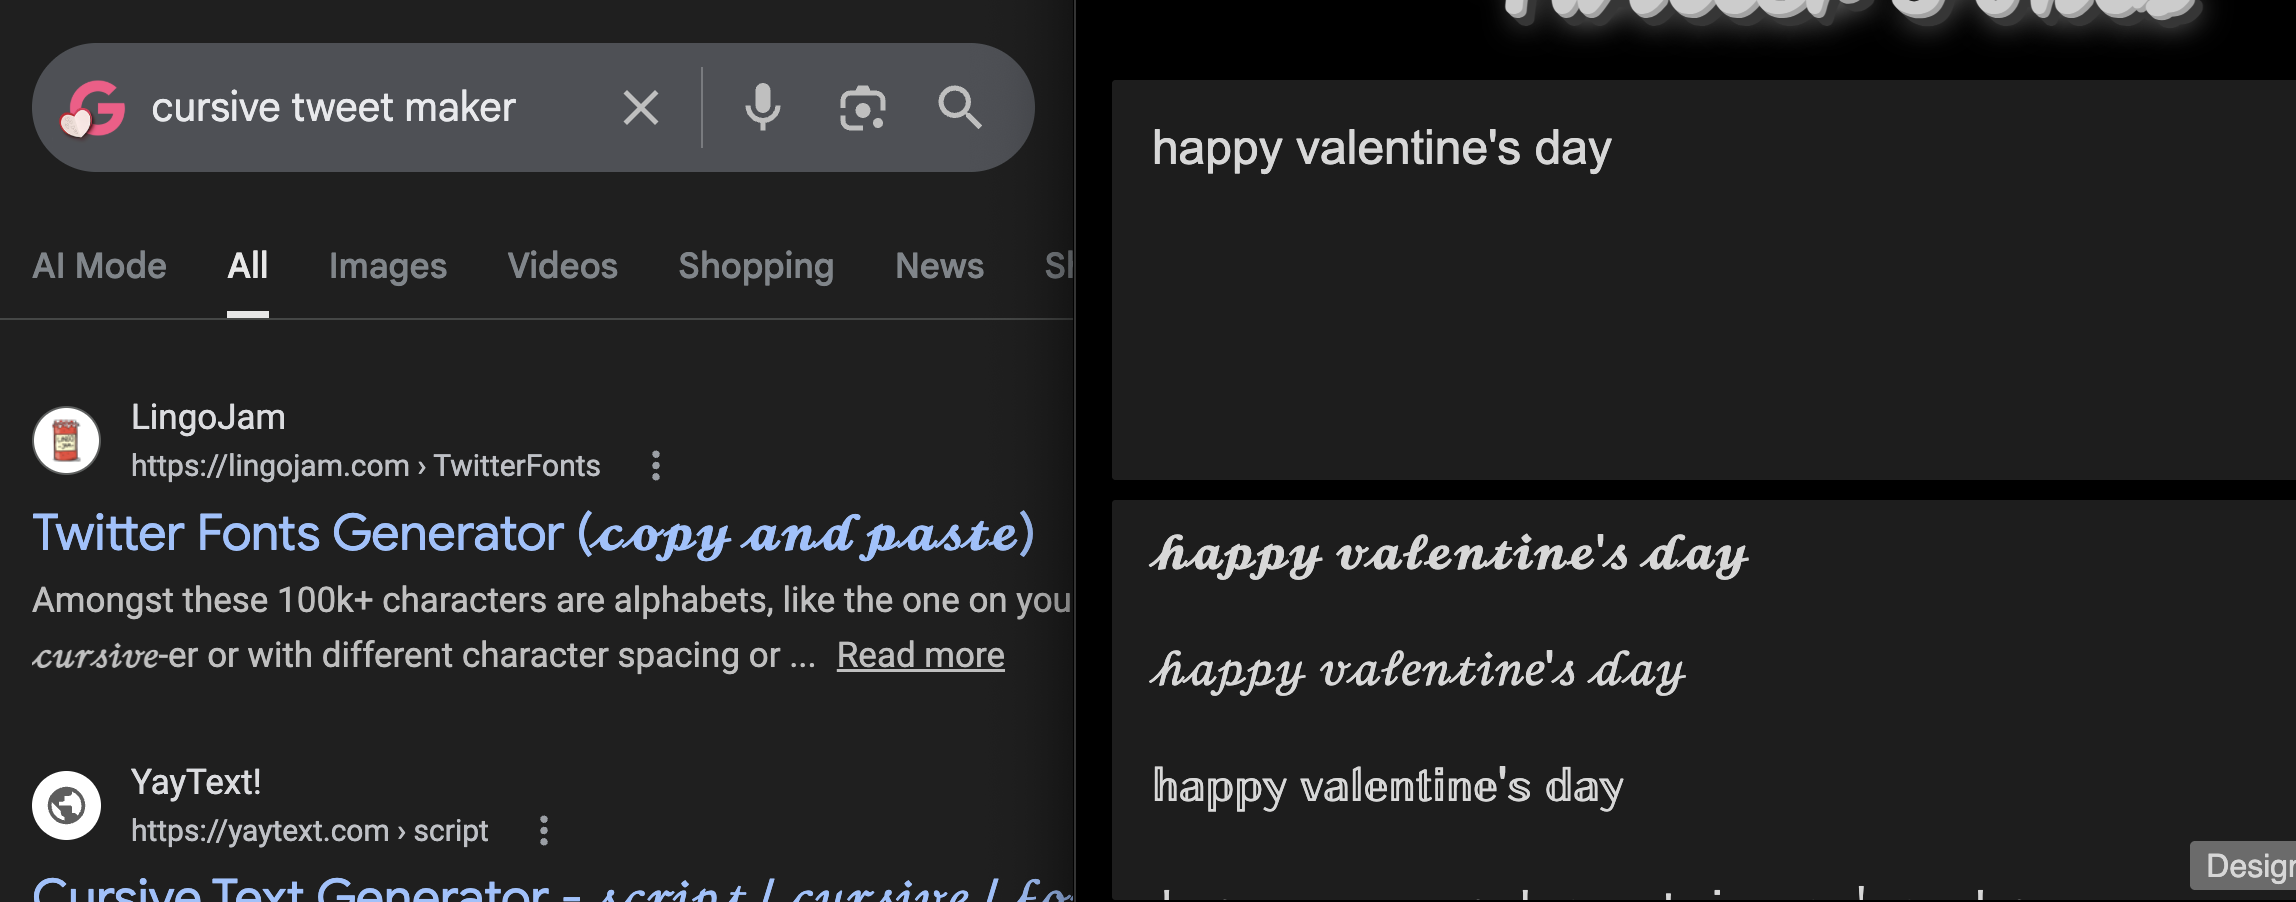Image resolution: width=2296 pixels, height=902 pixels.
Task: Select the All results tab
Action: (248, 266)
